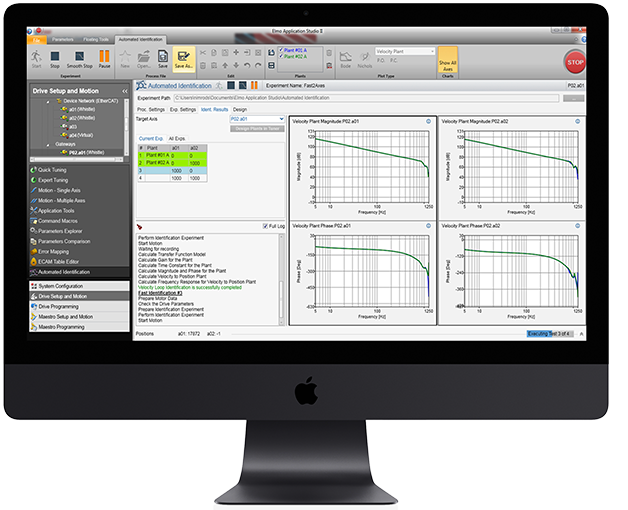Click the Undo arrow in Edit group
This screenshot has height=510, width=628.
[247, 65]
